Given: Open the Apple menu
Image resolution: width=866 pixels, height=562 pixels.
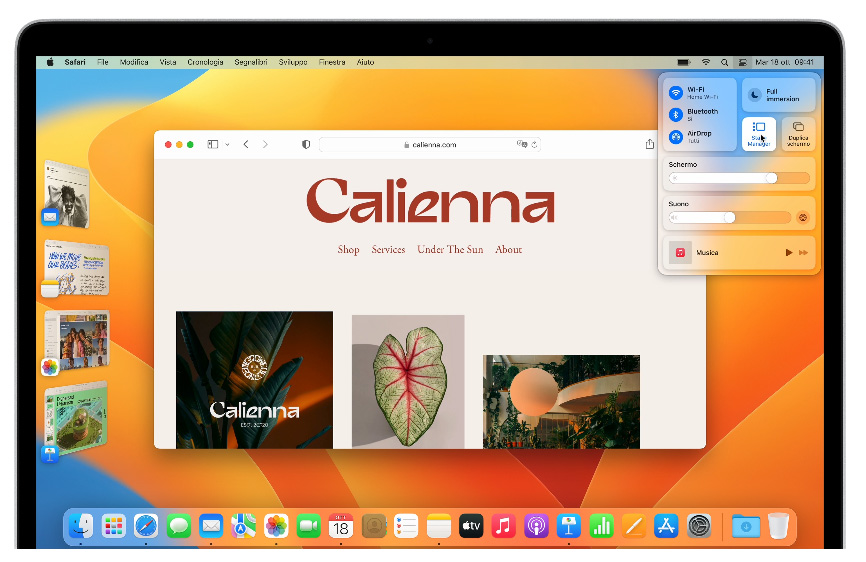Looking at the screenshot, I should [50, 62].
